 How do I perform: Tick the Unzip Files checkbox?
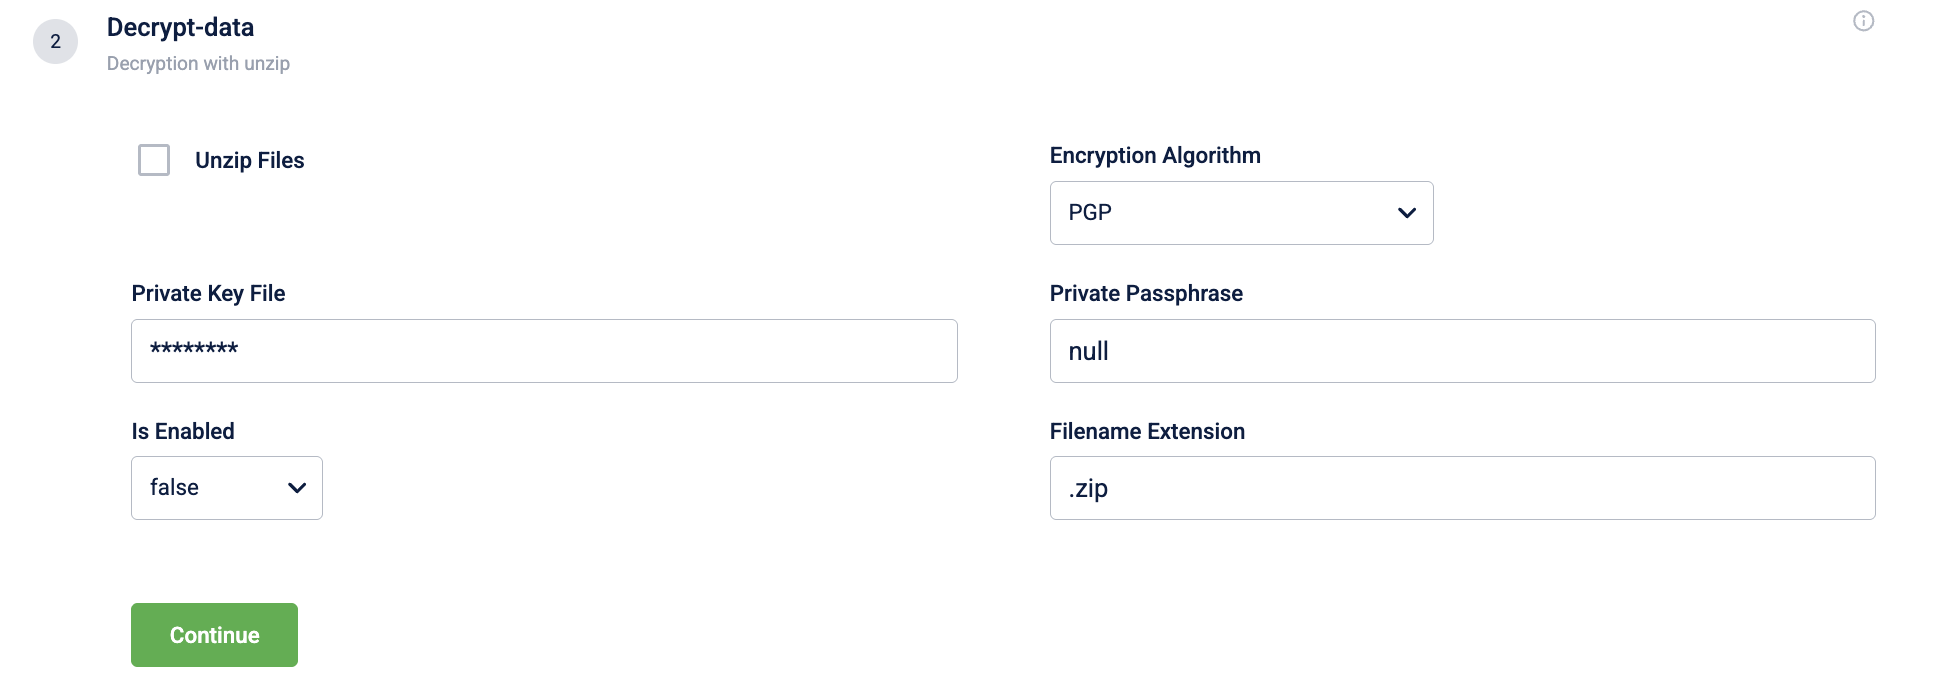[x=154, y=160]
